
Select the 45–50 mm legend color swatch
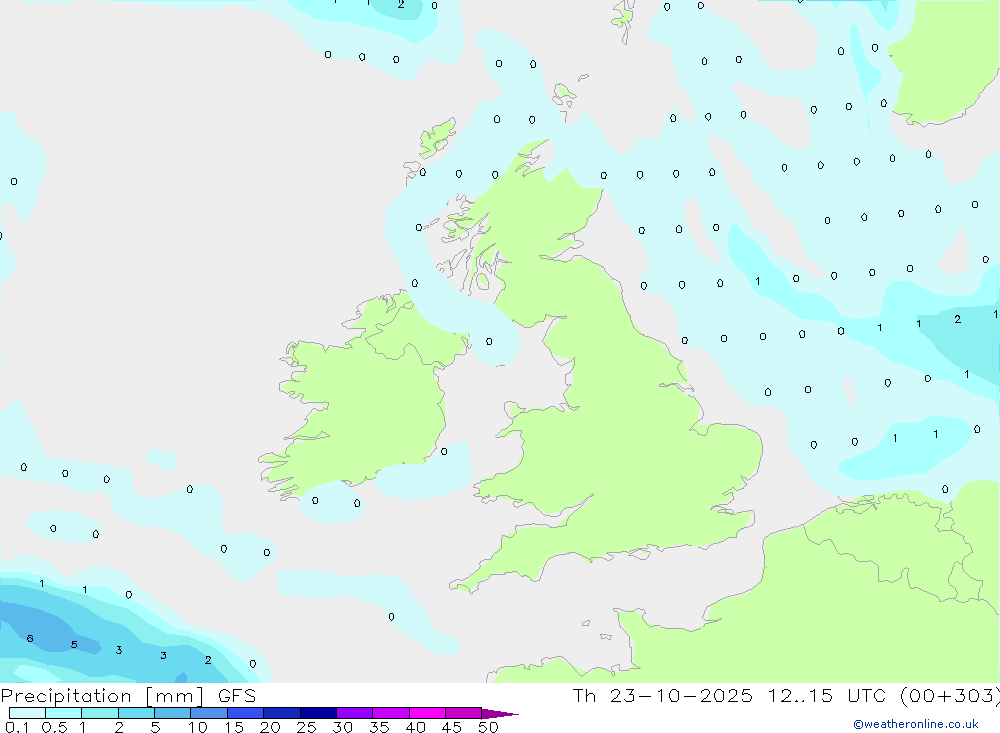pos(463,713)
